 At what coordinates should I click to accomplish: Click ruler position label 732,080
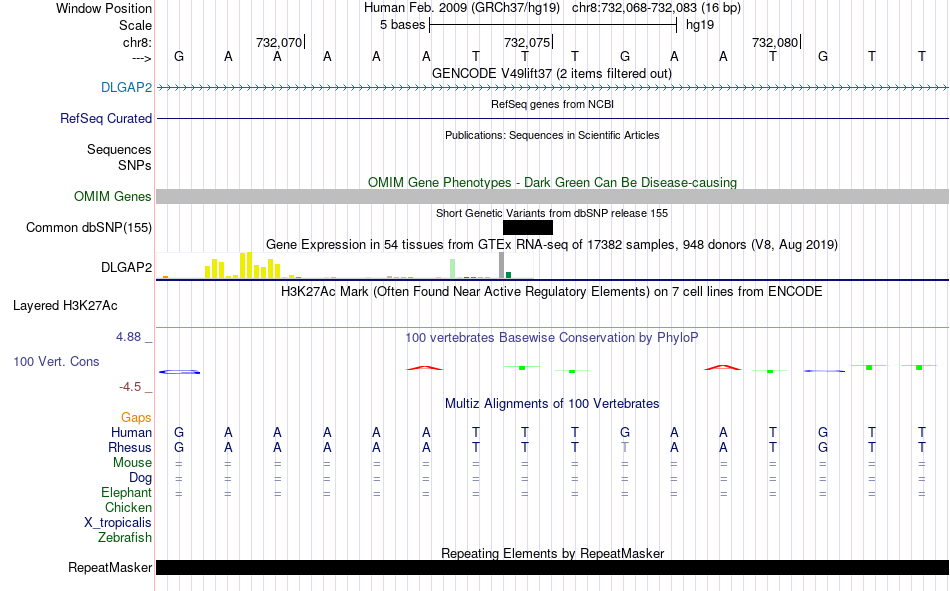tap(775, 42)
